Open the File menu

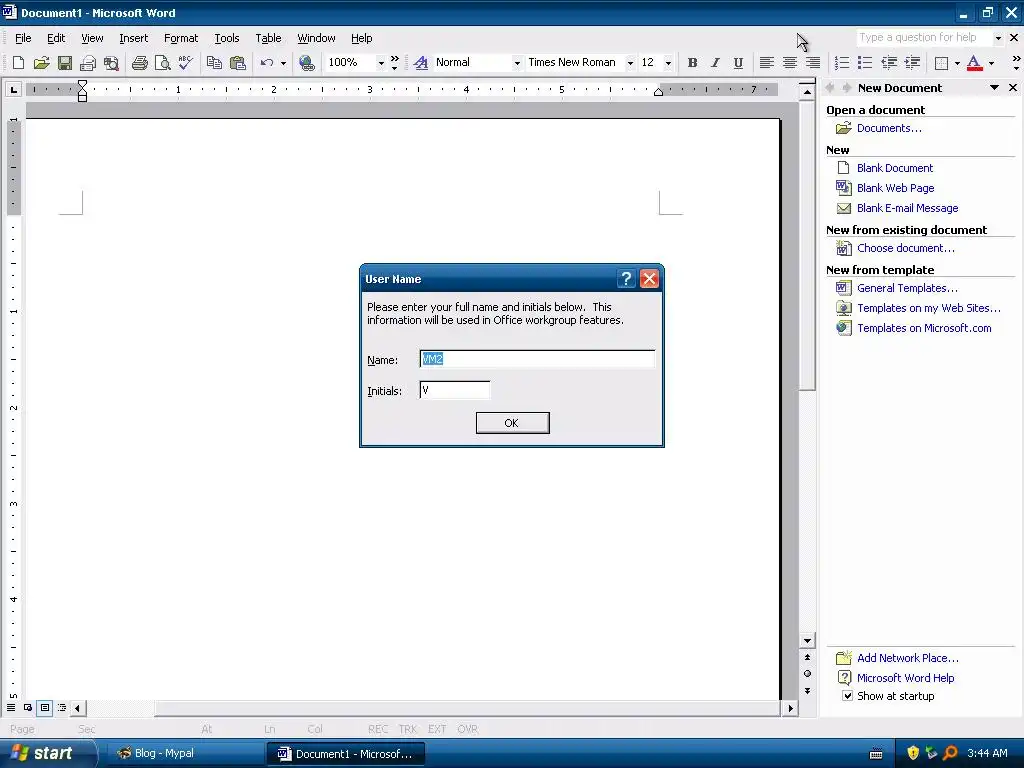(x=23, y=38)
